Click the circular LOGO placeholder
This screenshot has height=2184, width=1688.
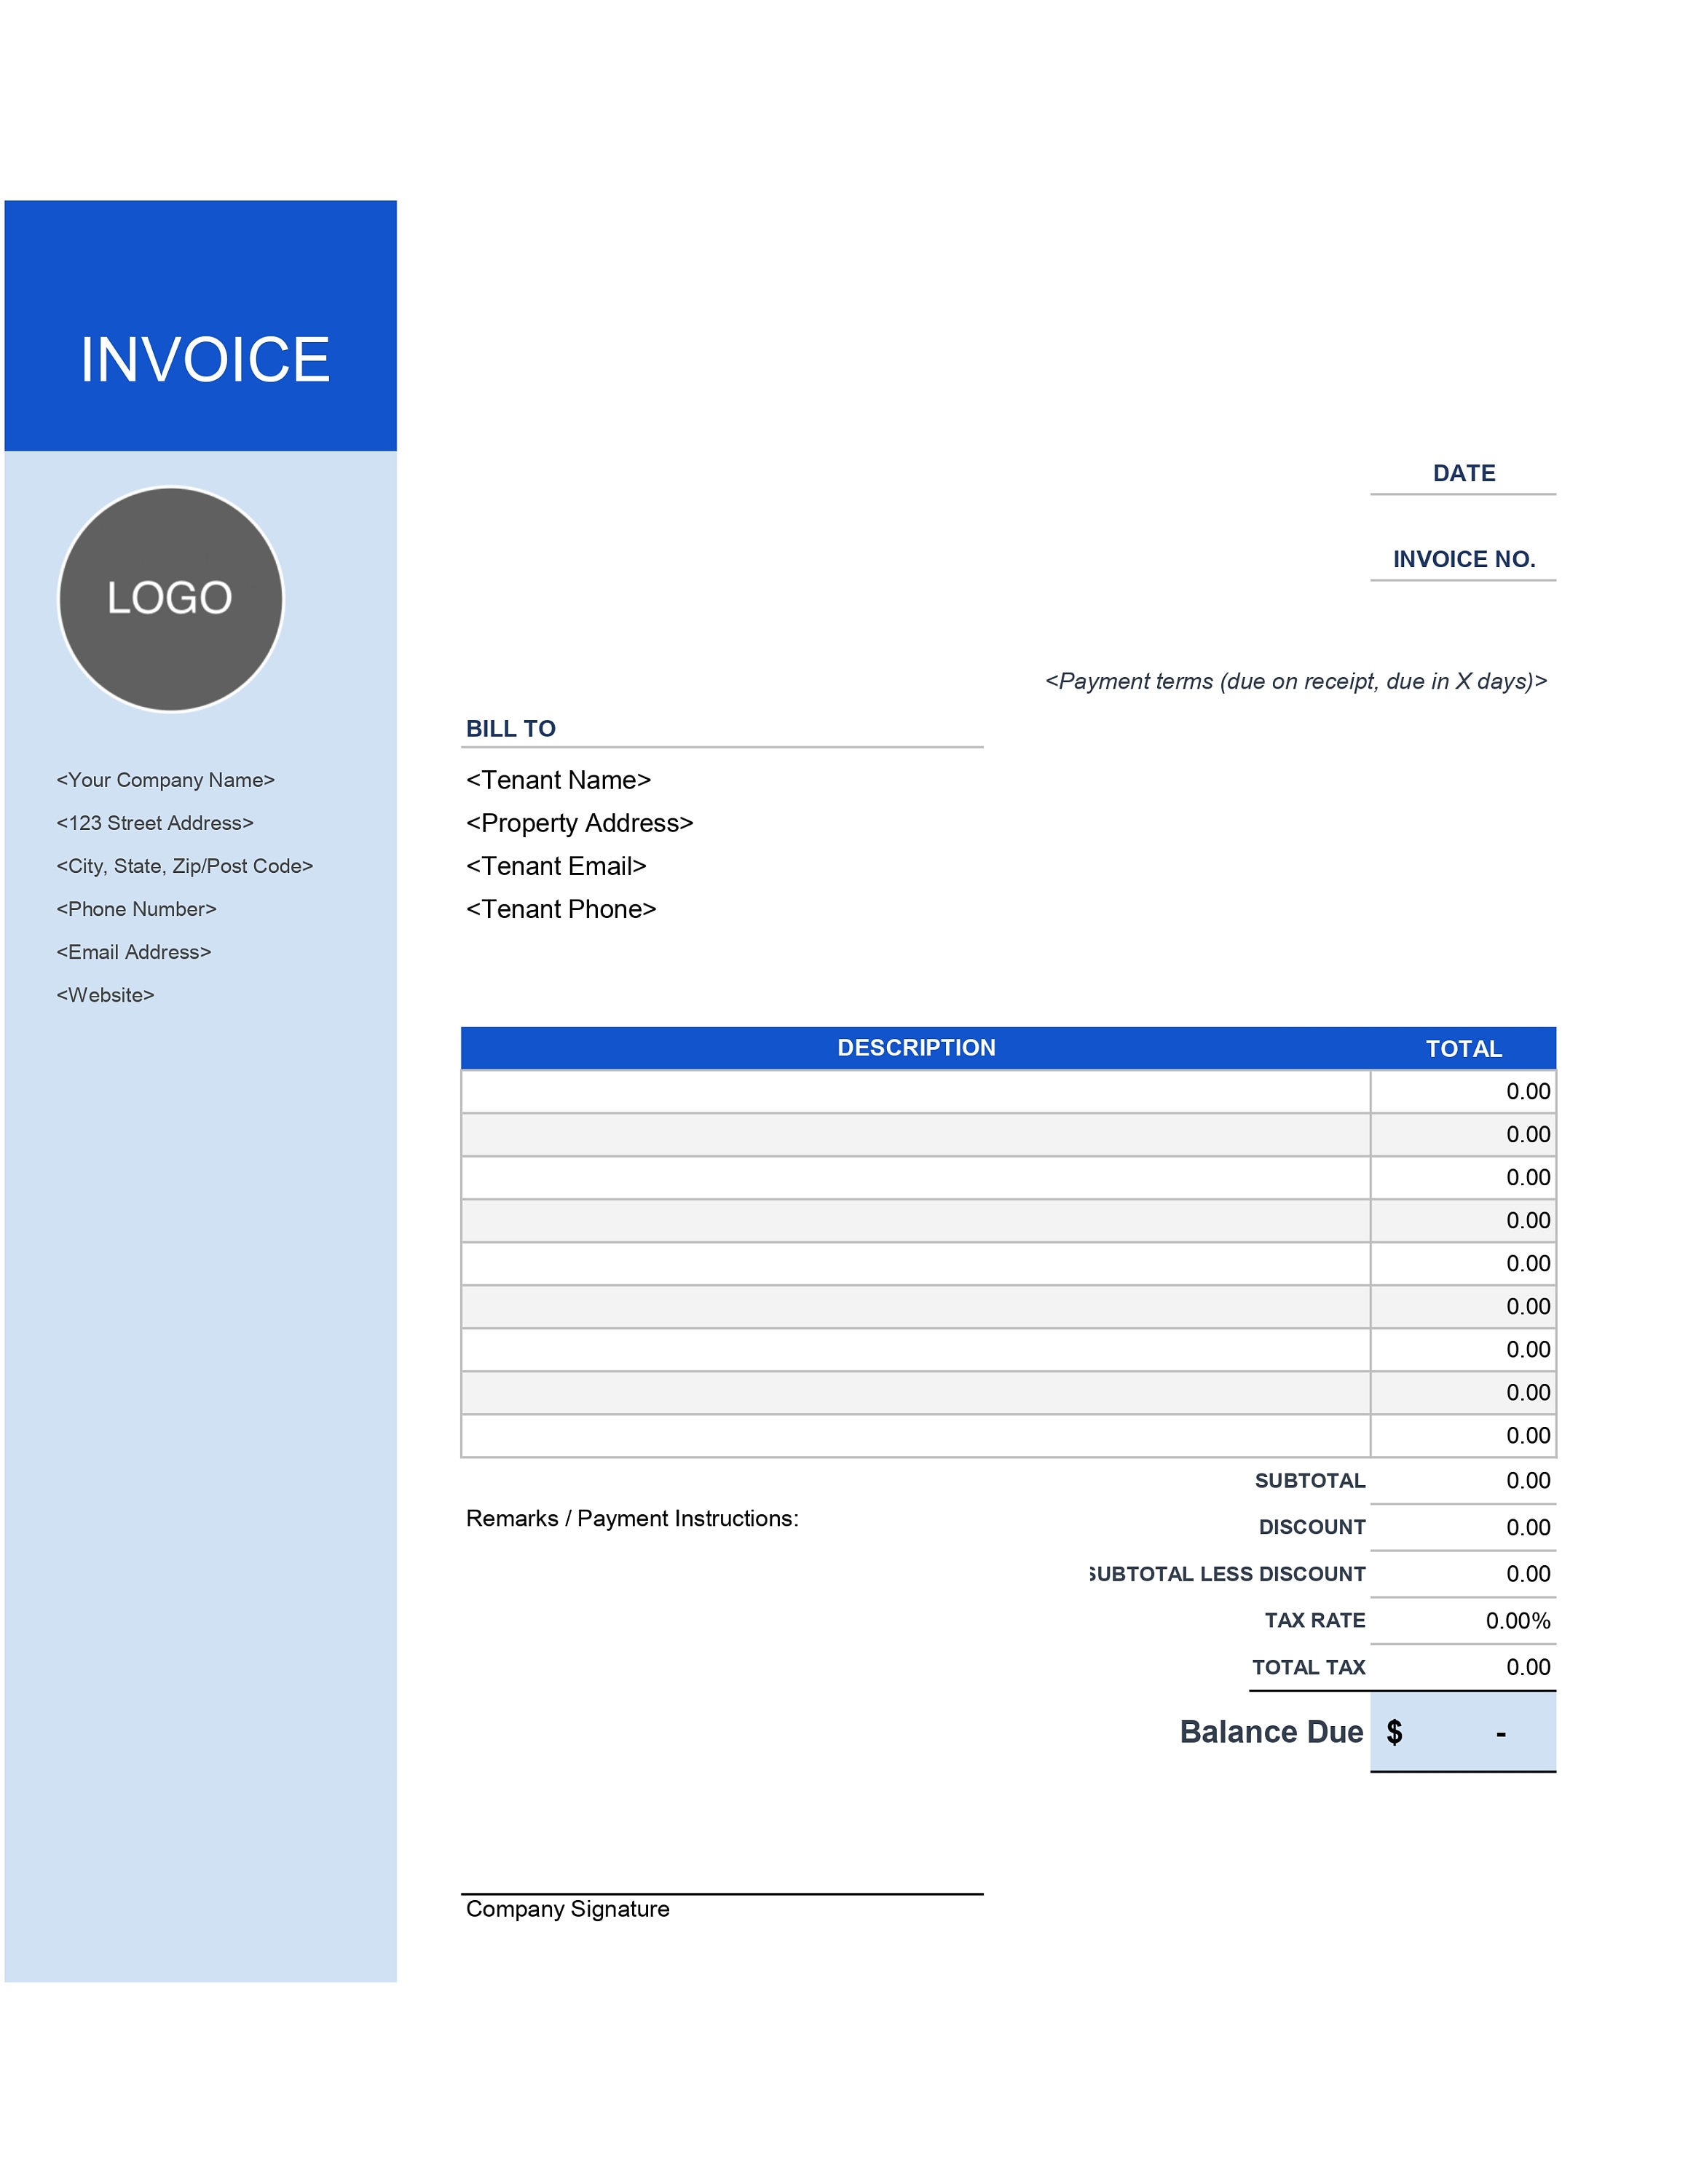pyautogui.click(x=171, y=597)
